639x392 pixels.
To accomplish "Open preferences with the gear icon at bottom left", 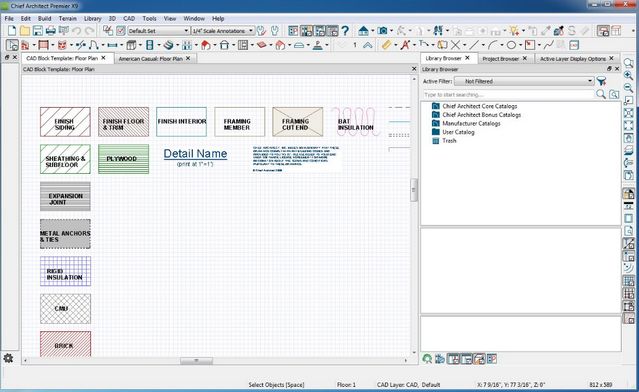I will click(8, 358).
